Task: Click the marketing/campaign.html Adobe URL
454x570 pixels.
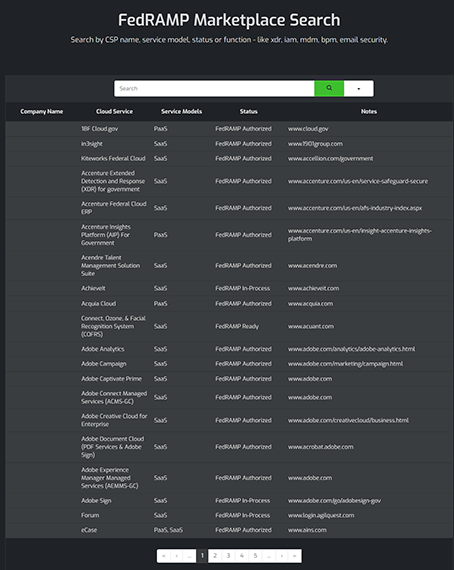Action: (345, 364)
